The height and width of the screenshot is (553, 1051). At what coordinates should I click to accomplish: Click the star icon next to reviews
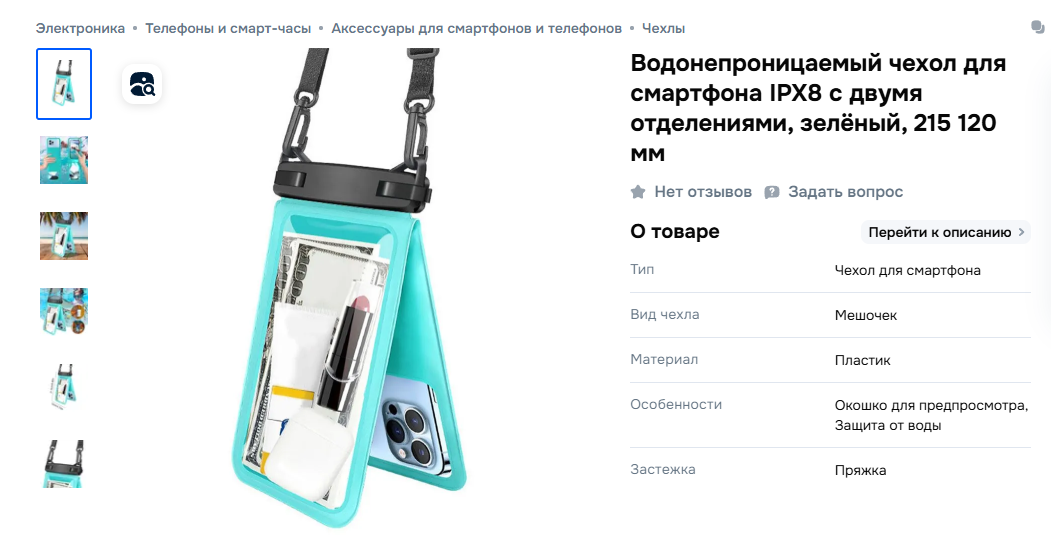coord(638,192)
